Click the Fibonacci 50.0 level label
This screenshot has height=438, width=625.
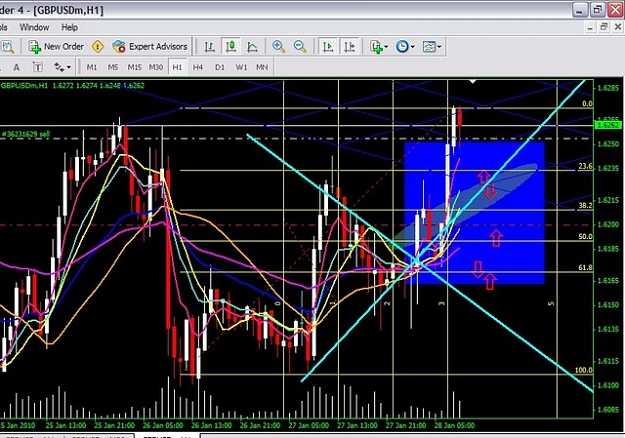coord(585,236)
